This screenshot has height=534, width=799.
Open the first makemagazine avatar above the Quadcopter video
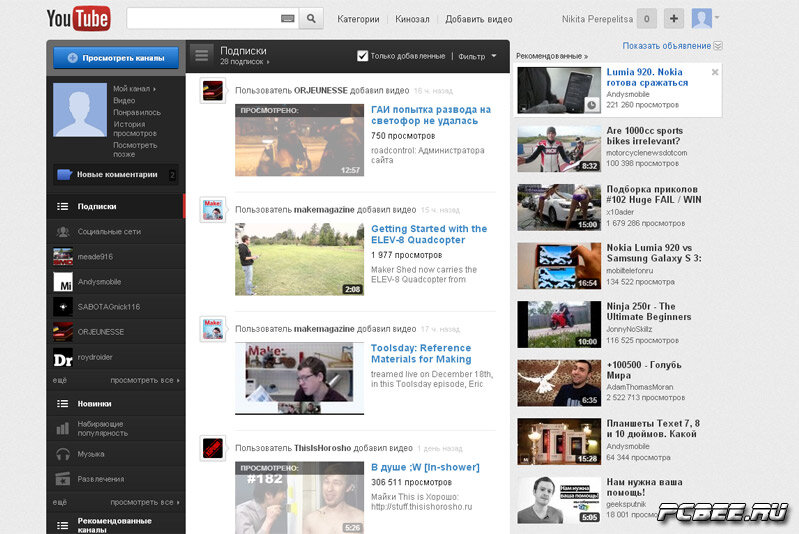point(212,209)
